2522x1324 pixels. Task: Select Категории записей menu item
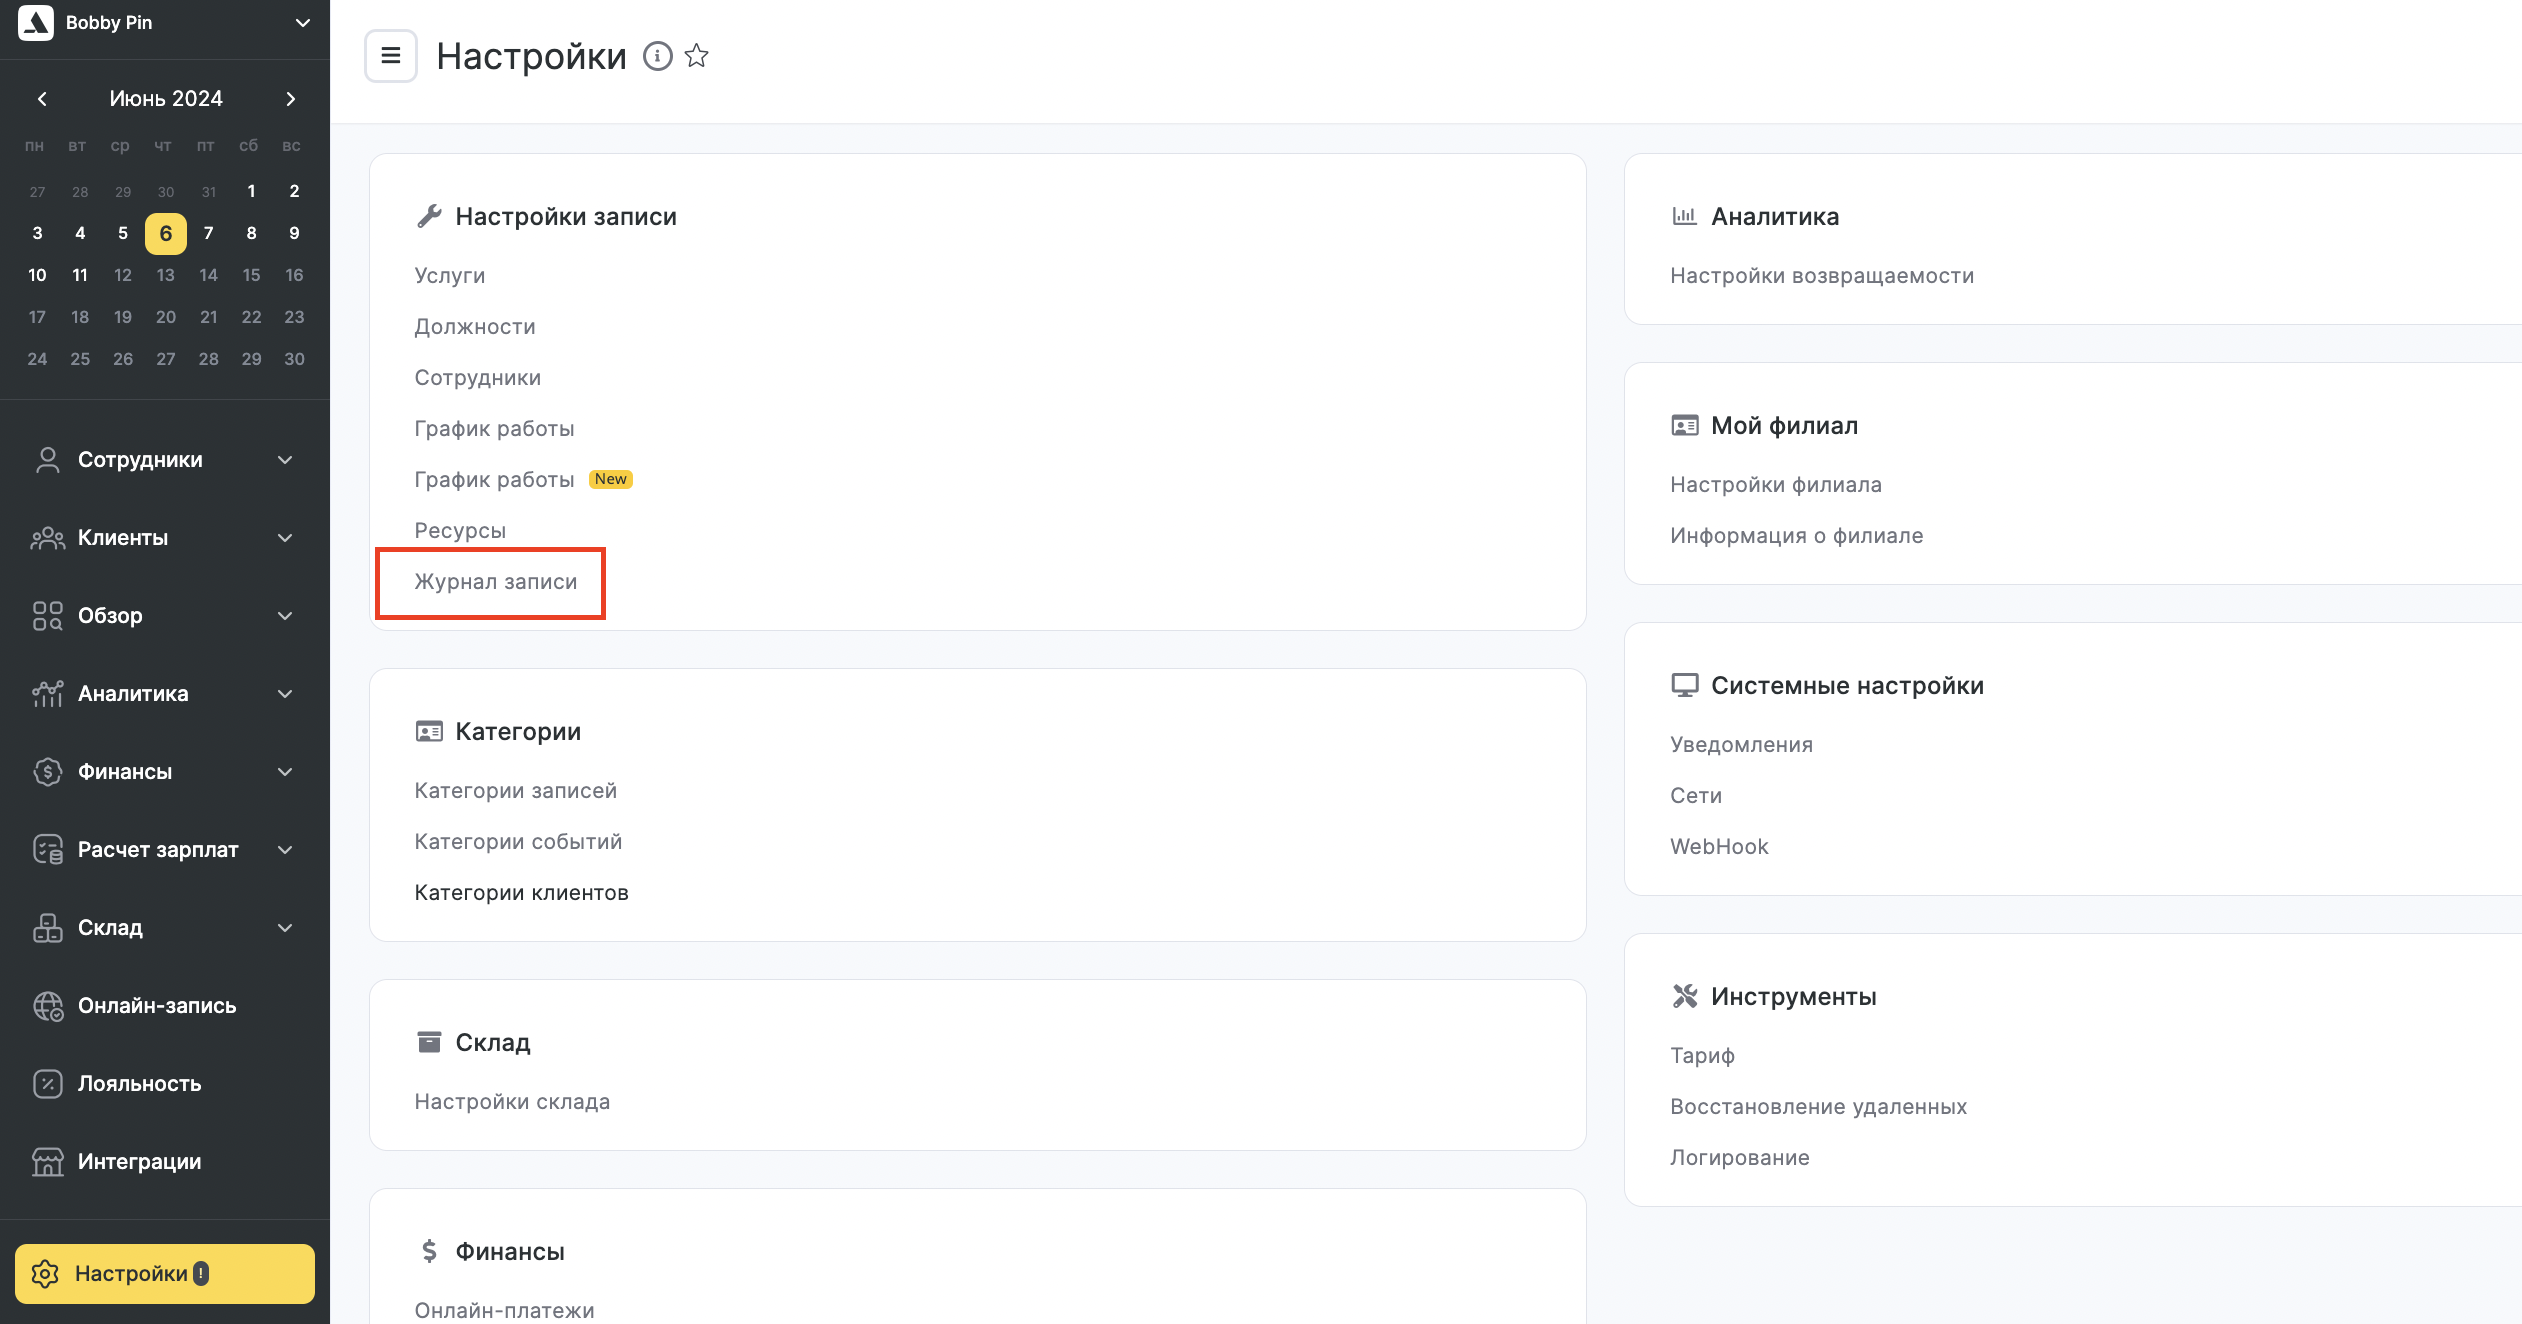click(517, 790)
